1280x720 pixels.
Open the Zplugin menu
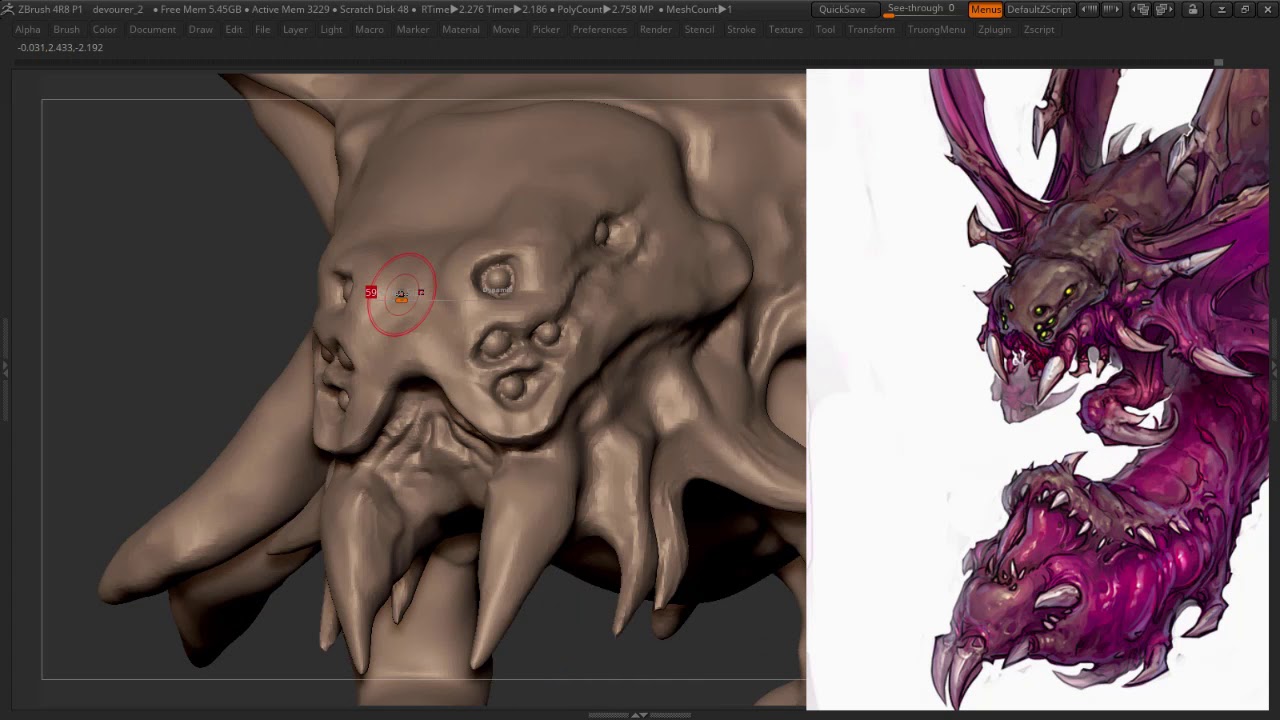pyautogui.click(x=994, y=29)
